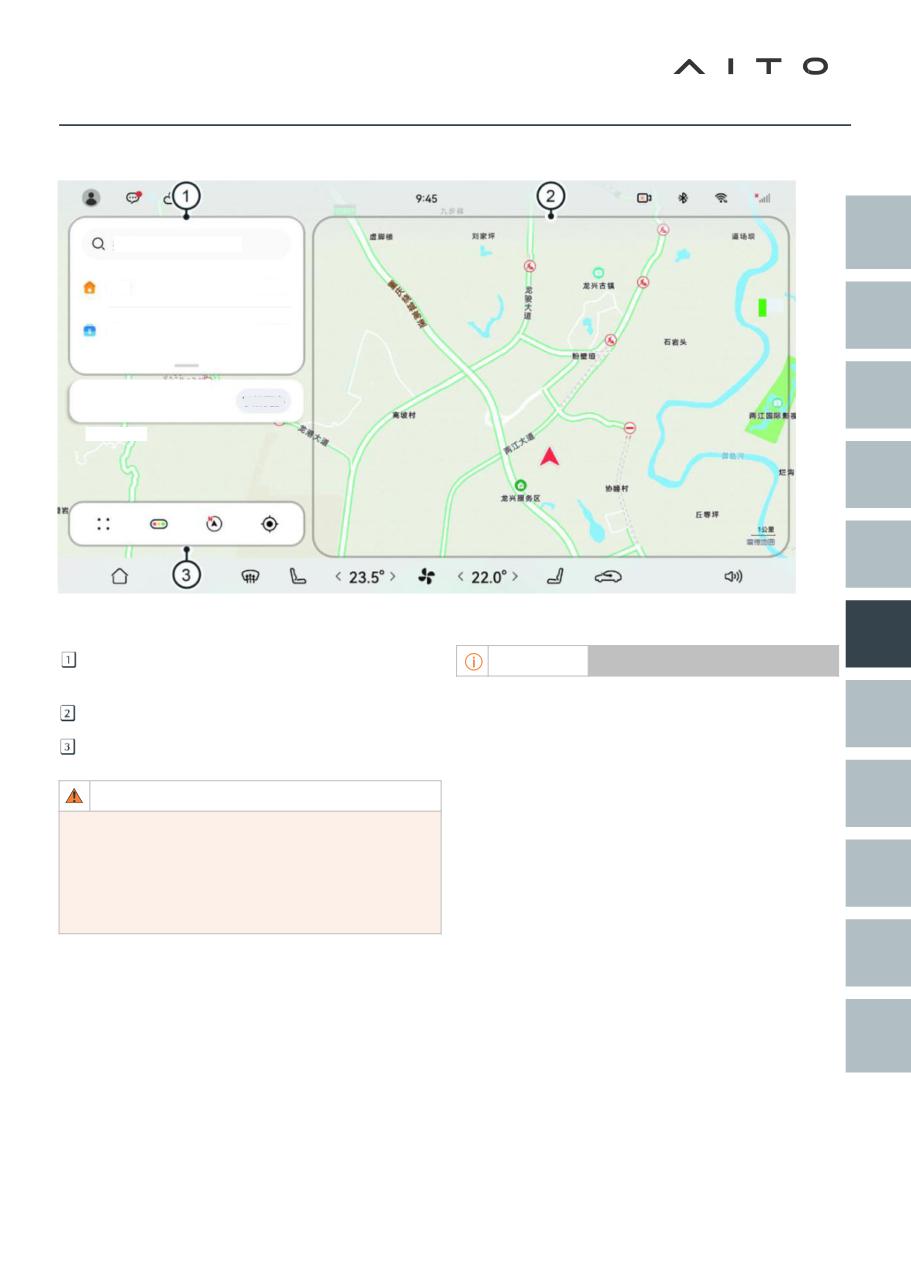Decrease passenger temperature from 22.0°
Image resolution: width=911 pixels, height=1275 pixels.
click(461, 577)
